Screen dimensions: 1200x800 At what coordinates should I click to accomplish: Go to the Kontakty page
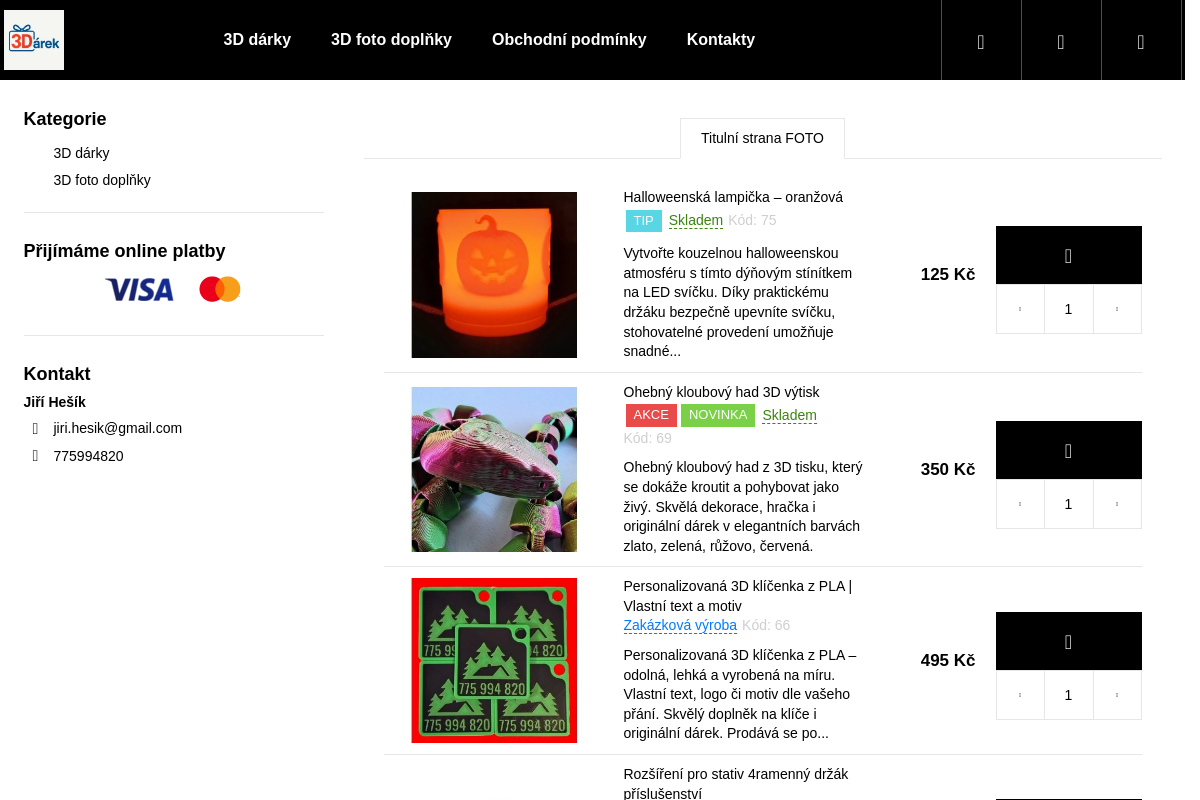720,40
